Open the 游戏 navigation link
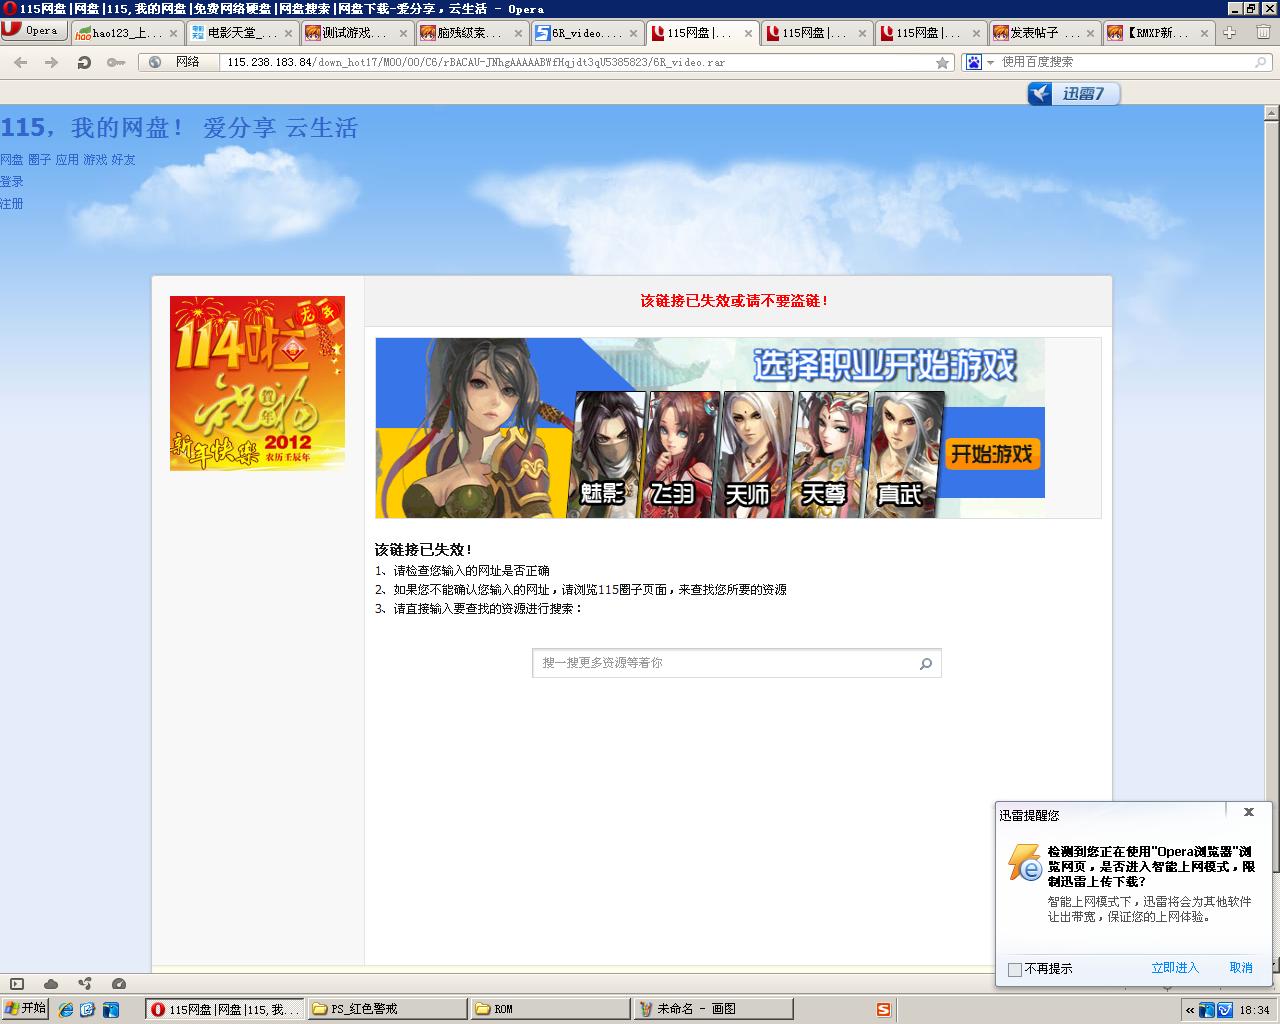Screen dimensions: 1280x1024 (95, 160)
